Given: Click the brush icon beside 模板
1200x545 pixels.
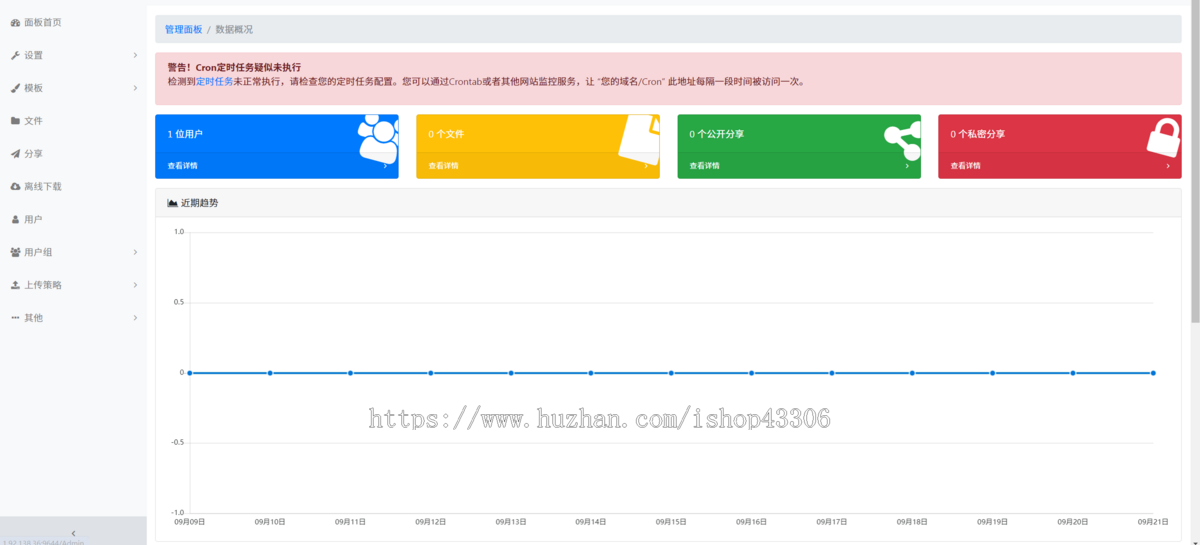Looking at the screenshot, I should 15,88.
